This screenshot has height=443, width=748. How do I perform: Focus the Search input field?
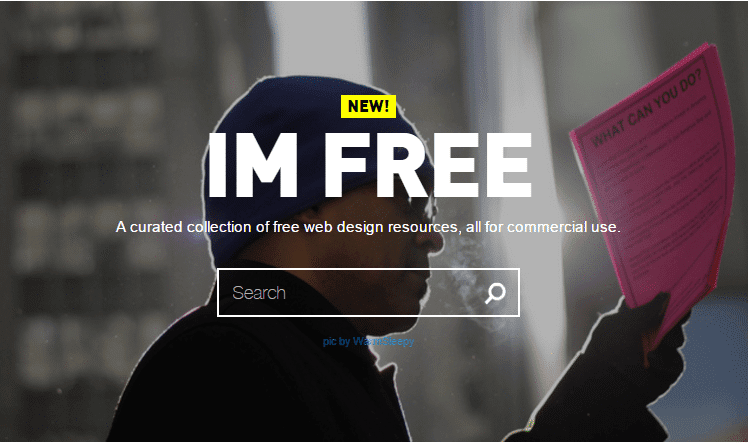tap(368, 292)
